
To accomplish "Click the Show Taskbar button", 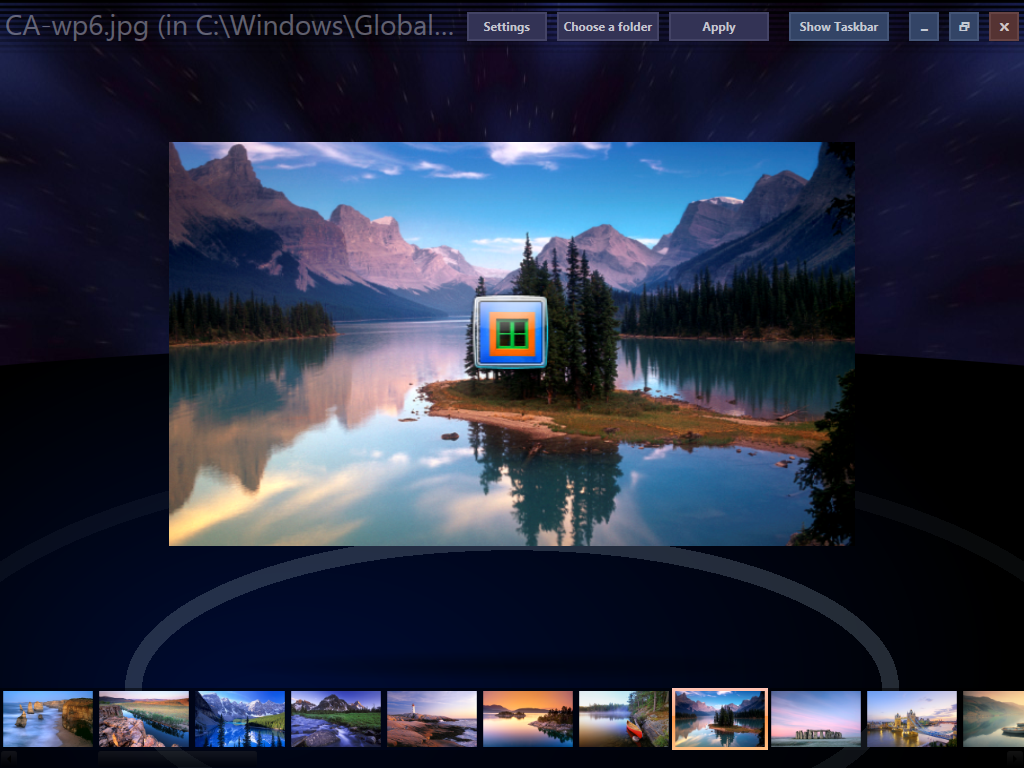I will [x=839, y=27].
